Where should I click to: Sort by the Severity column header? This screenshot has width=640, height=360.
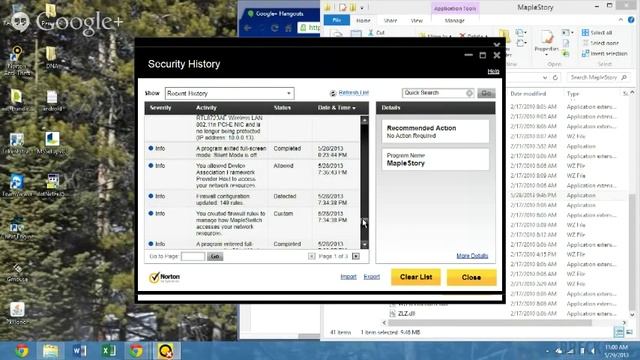tap(160, 108)
